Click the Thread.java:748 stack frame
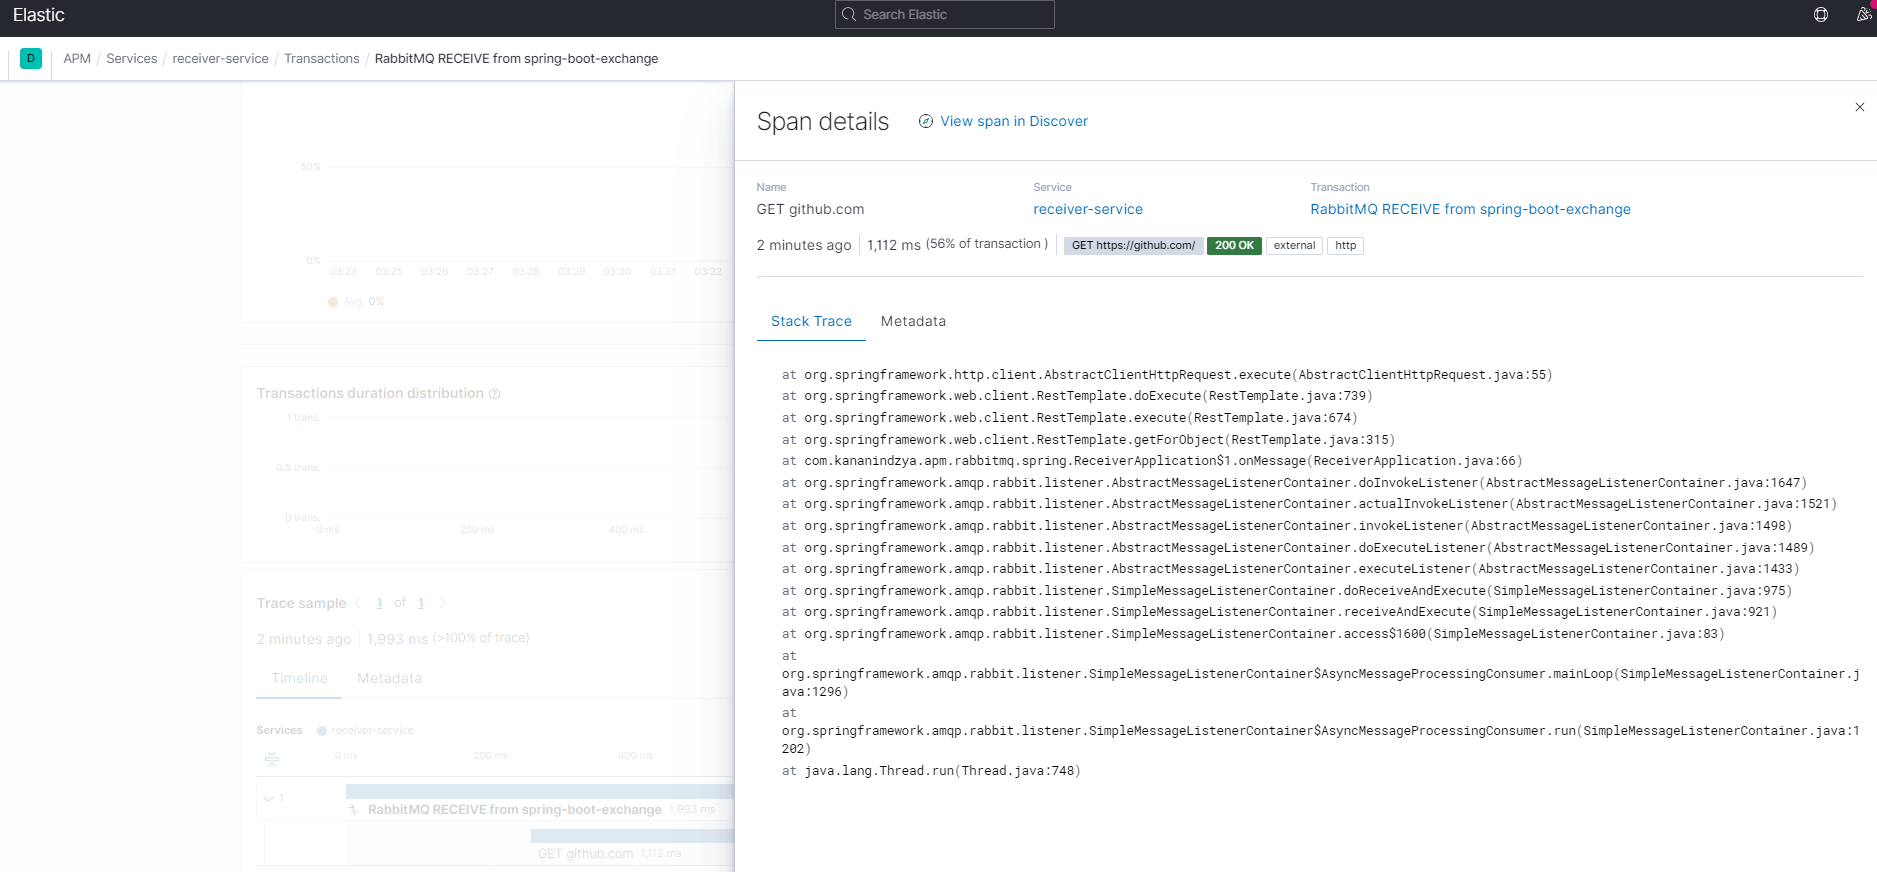 tap(931, 771)
